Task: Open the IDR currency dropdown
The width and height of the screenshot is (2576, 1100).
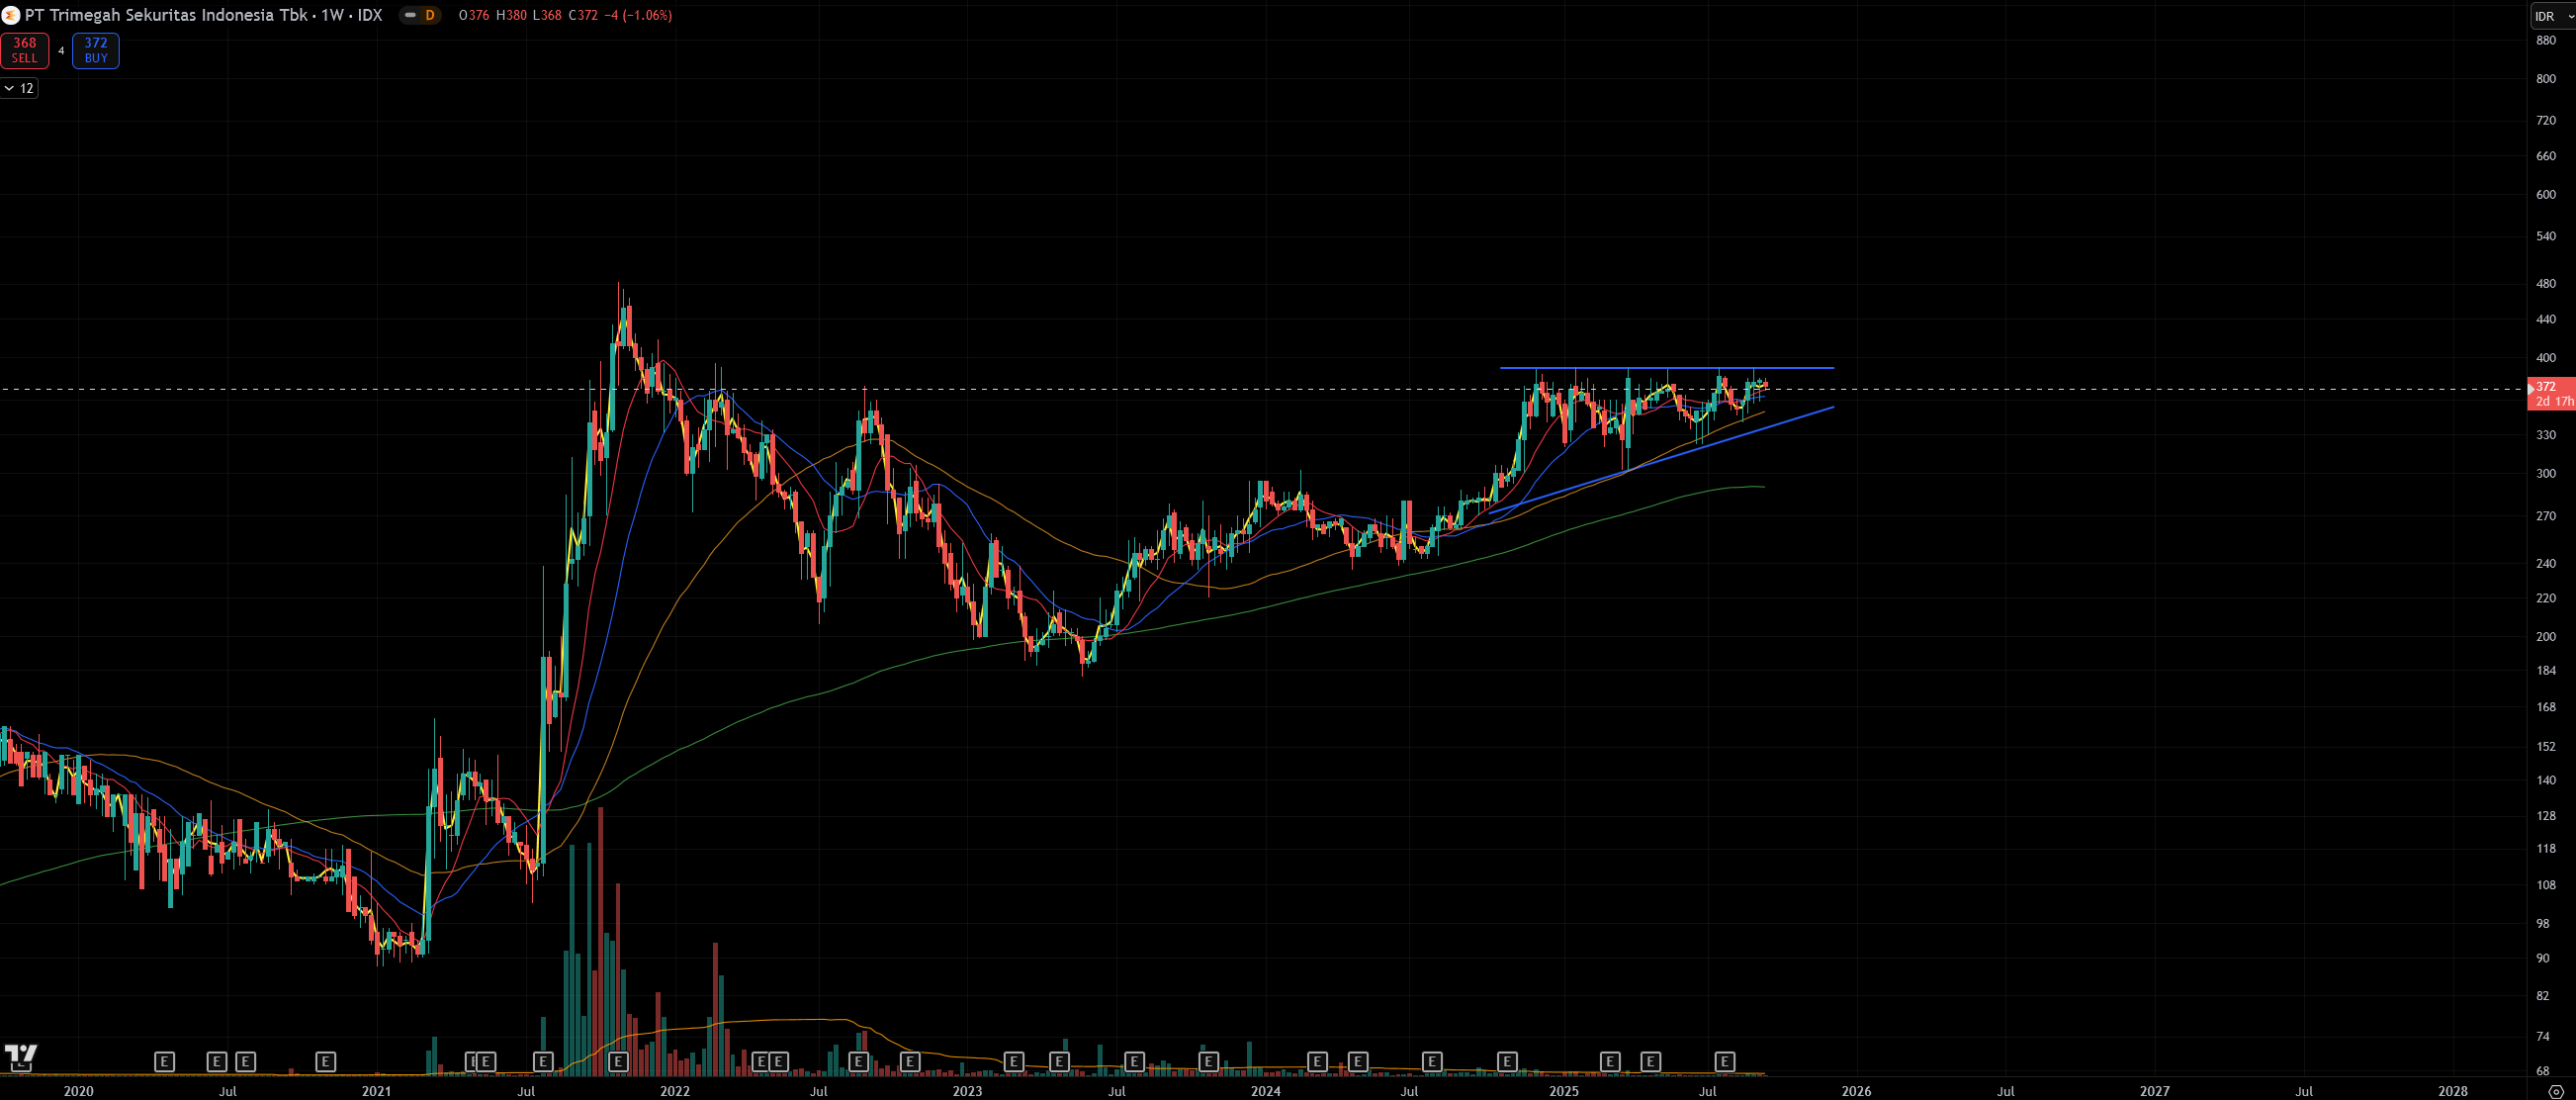Action: coord(2551,16)
